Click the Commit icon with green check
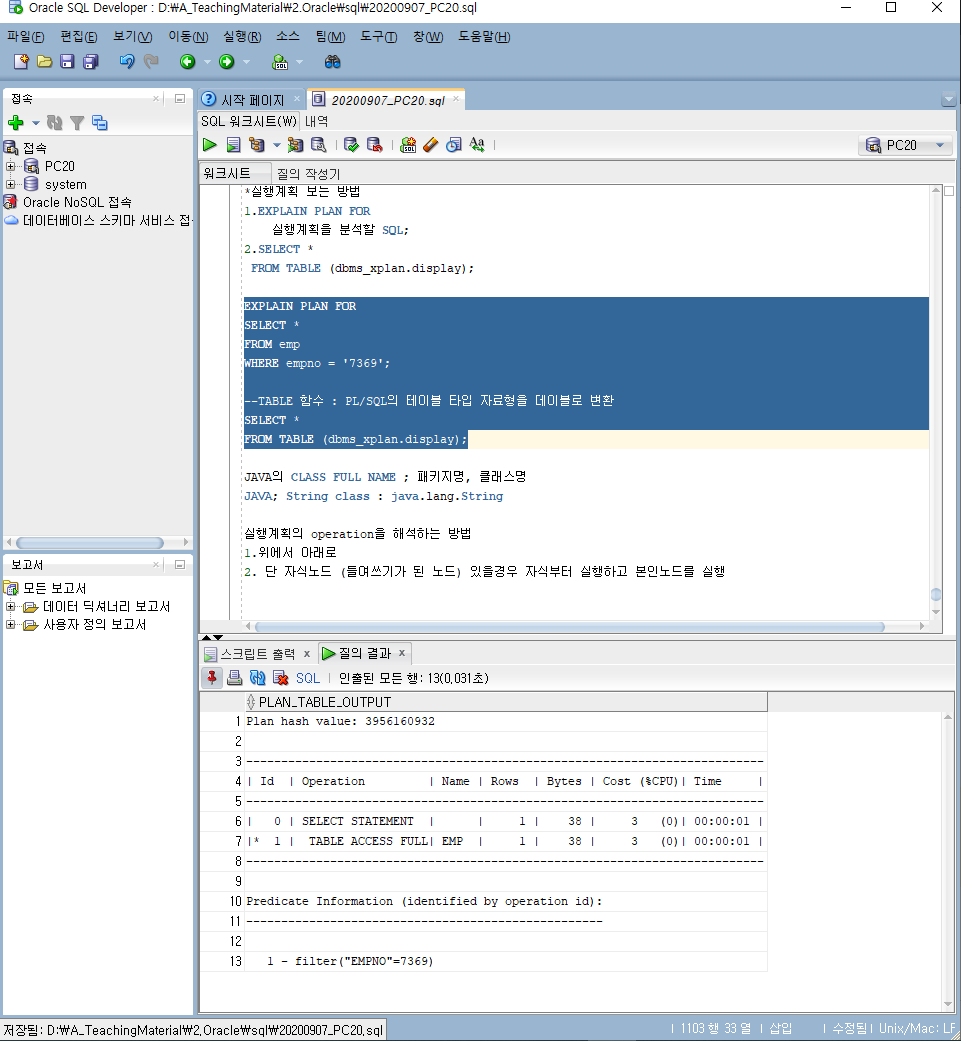The height and width of the screenshot is (1041, 961). point(352,145)
